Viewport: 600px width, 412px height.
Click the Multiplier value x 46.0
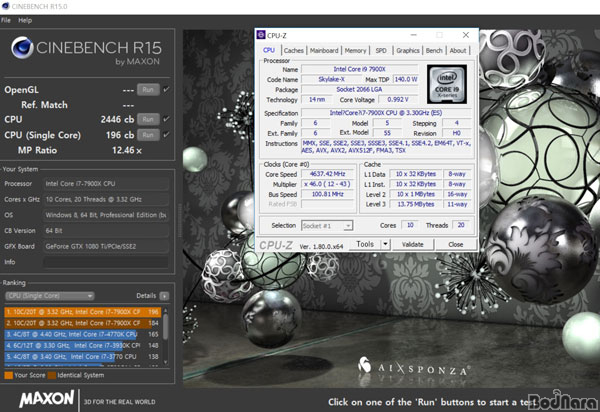(328, 184)
